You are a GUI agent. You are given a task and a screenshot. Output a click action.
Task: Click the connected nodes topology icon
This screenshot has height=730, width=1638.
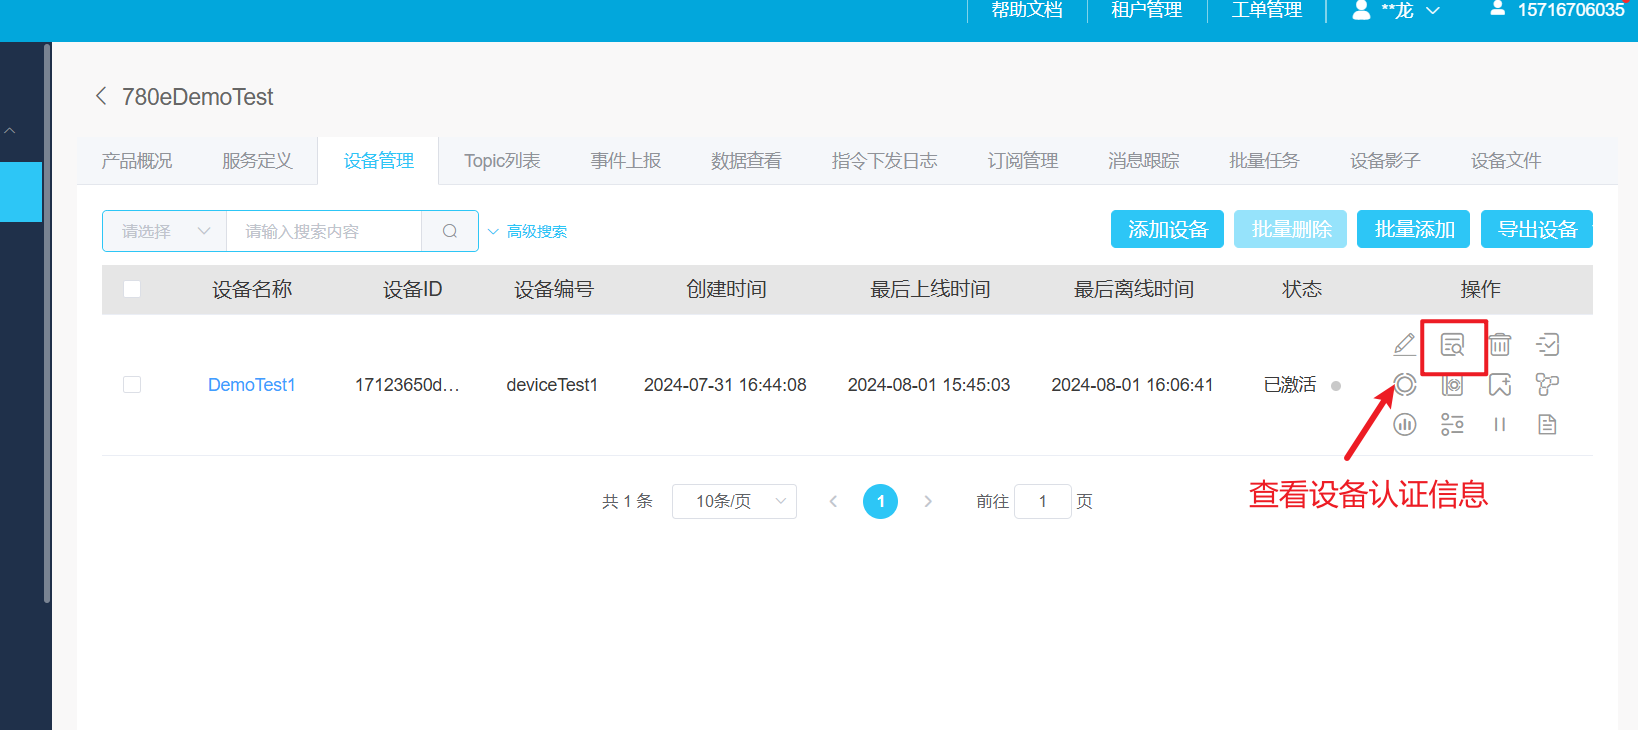pos(1547,384)
